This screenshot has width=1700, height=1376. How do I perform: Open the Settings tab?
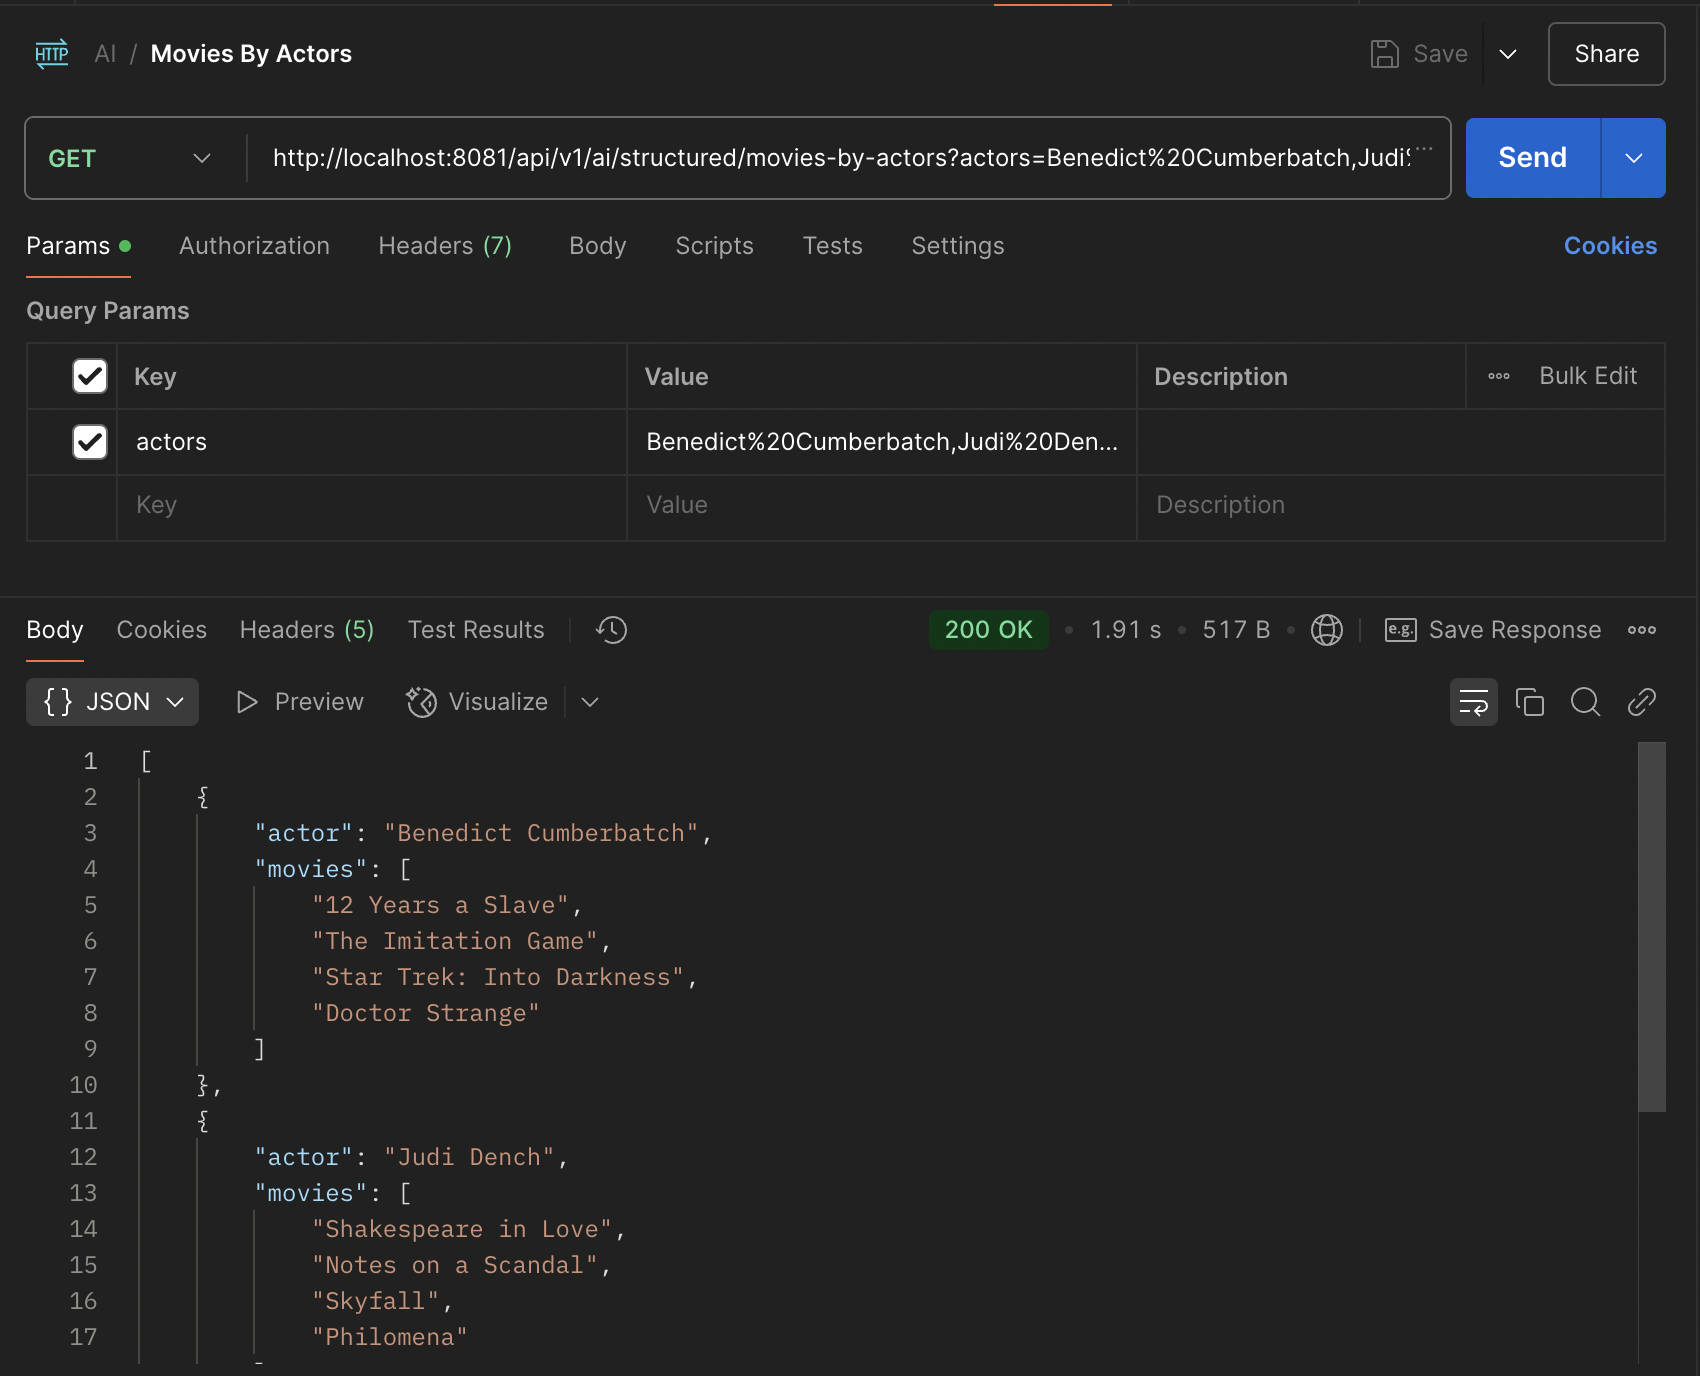click(x=958, y=246)
